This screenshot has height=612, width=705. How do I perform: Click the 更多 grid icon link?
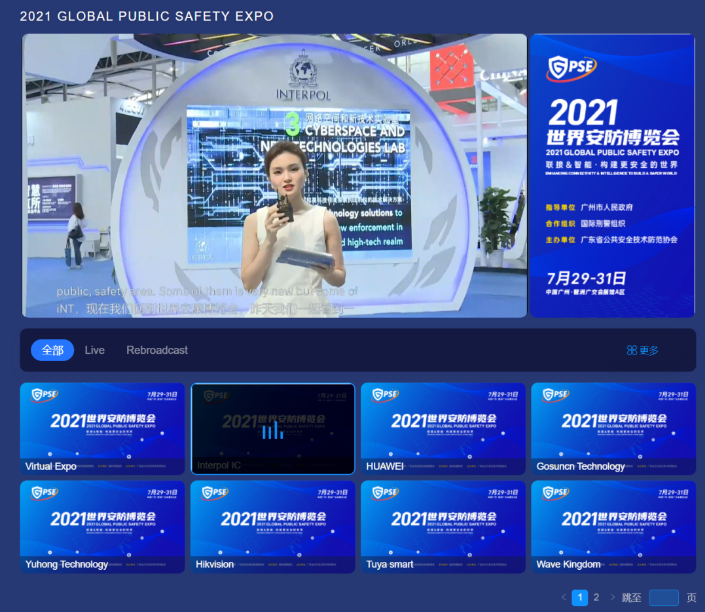tap(643, 350)
